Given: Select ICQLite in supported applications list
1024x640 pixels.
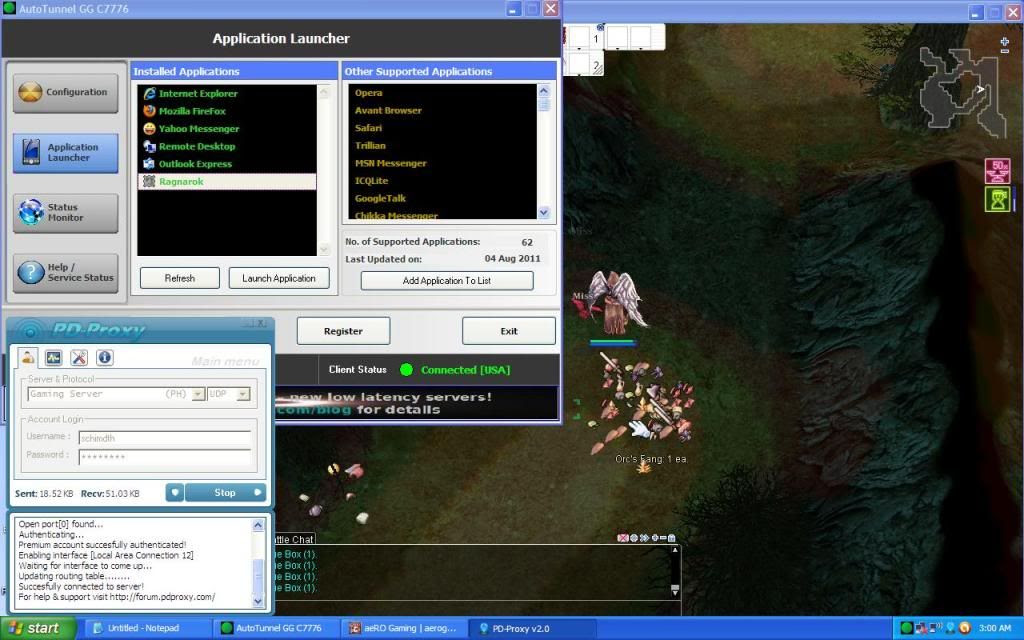Looking at the screenshot, I should pos(372,181).
